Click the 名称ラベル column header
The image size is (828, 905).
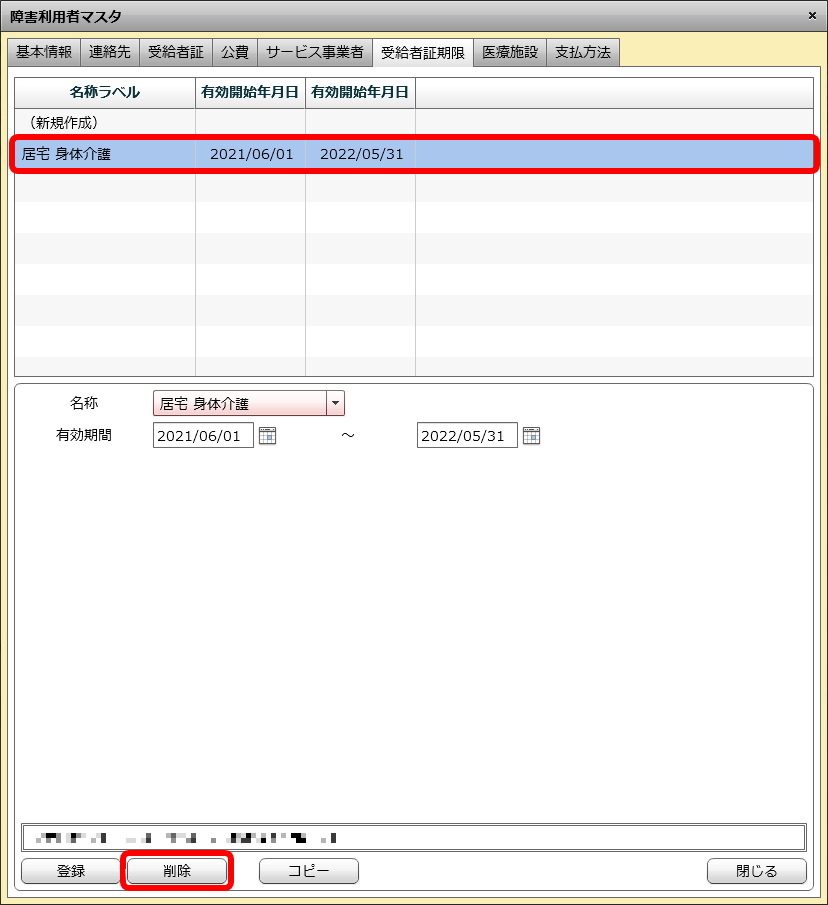pyautogui.click(x=105, y=92)
